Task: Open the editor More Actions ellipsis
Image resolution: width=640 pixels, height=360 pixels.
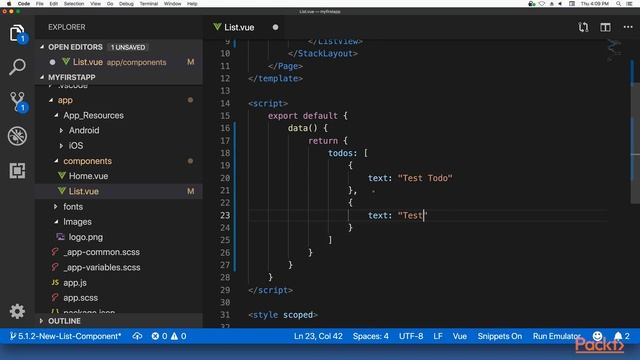Action: (628, 27)
